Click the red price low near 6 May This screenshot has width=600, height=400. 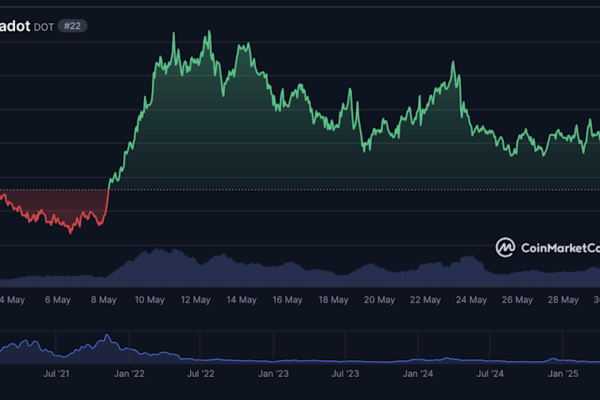coord(70,232)
